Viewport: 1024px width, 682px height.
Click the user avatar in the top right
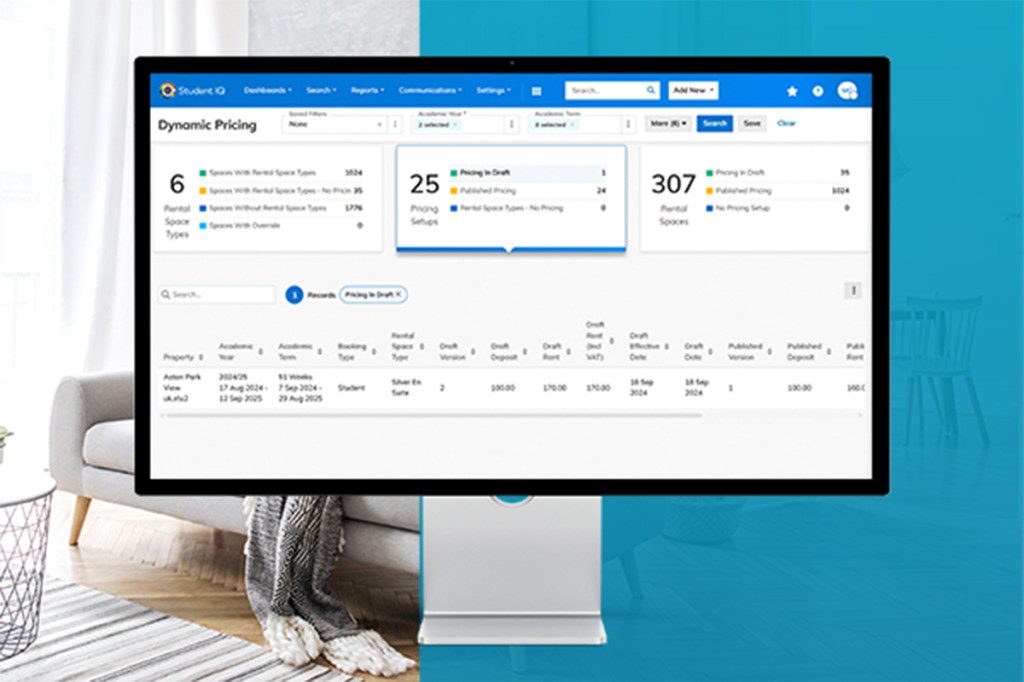pos(847,89)
